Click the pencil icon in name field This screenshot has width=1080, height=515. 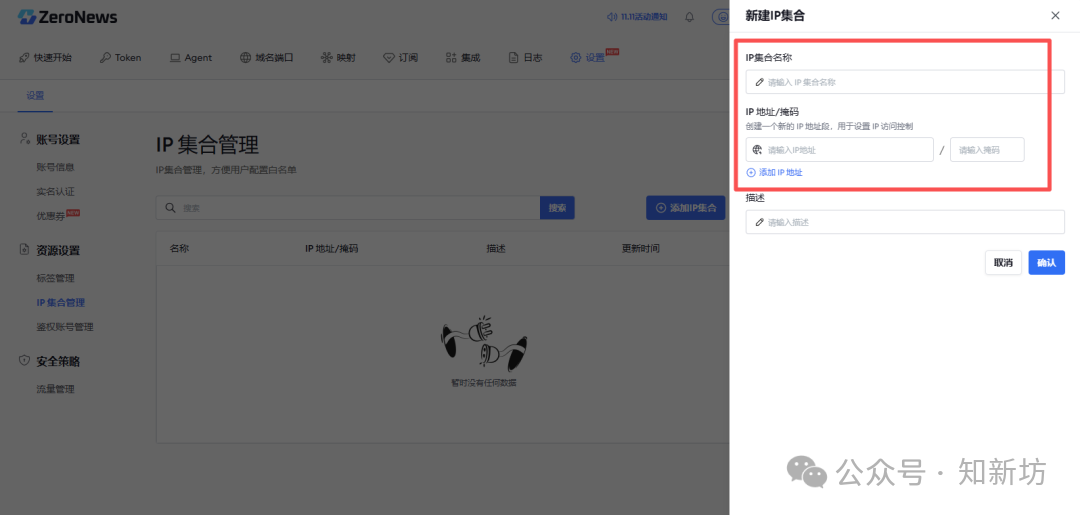(760, 82)
